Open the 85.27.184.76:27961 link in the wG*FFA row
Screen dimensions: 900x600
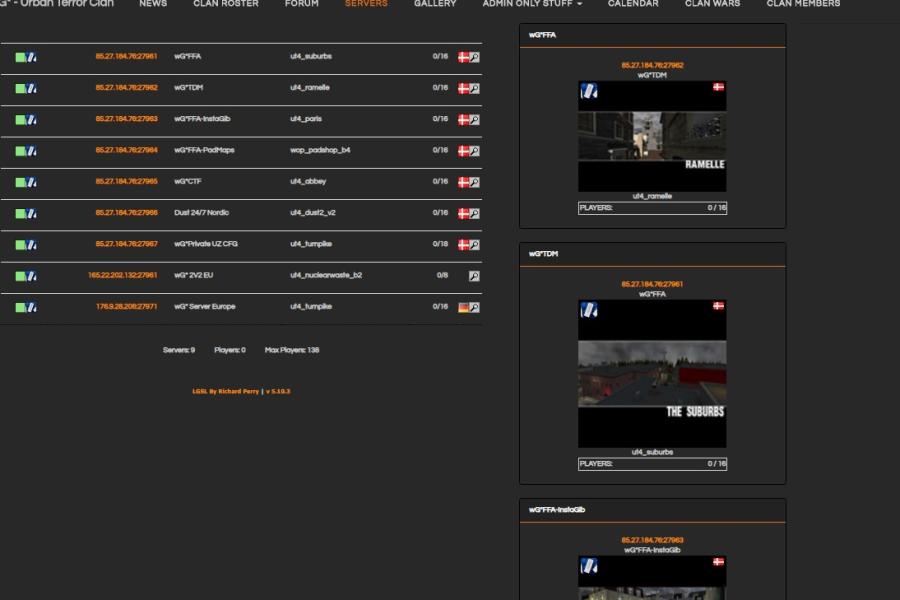click(126, 56)
